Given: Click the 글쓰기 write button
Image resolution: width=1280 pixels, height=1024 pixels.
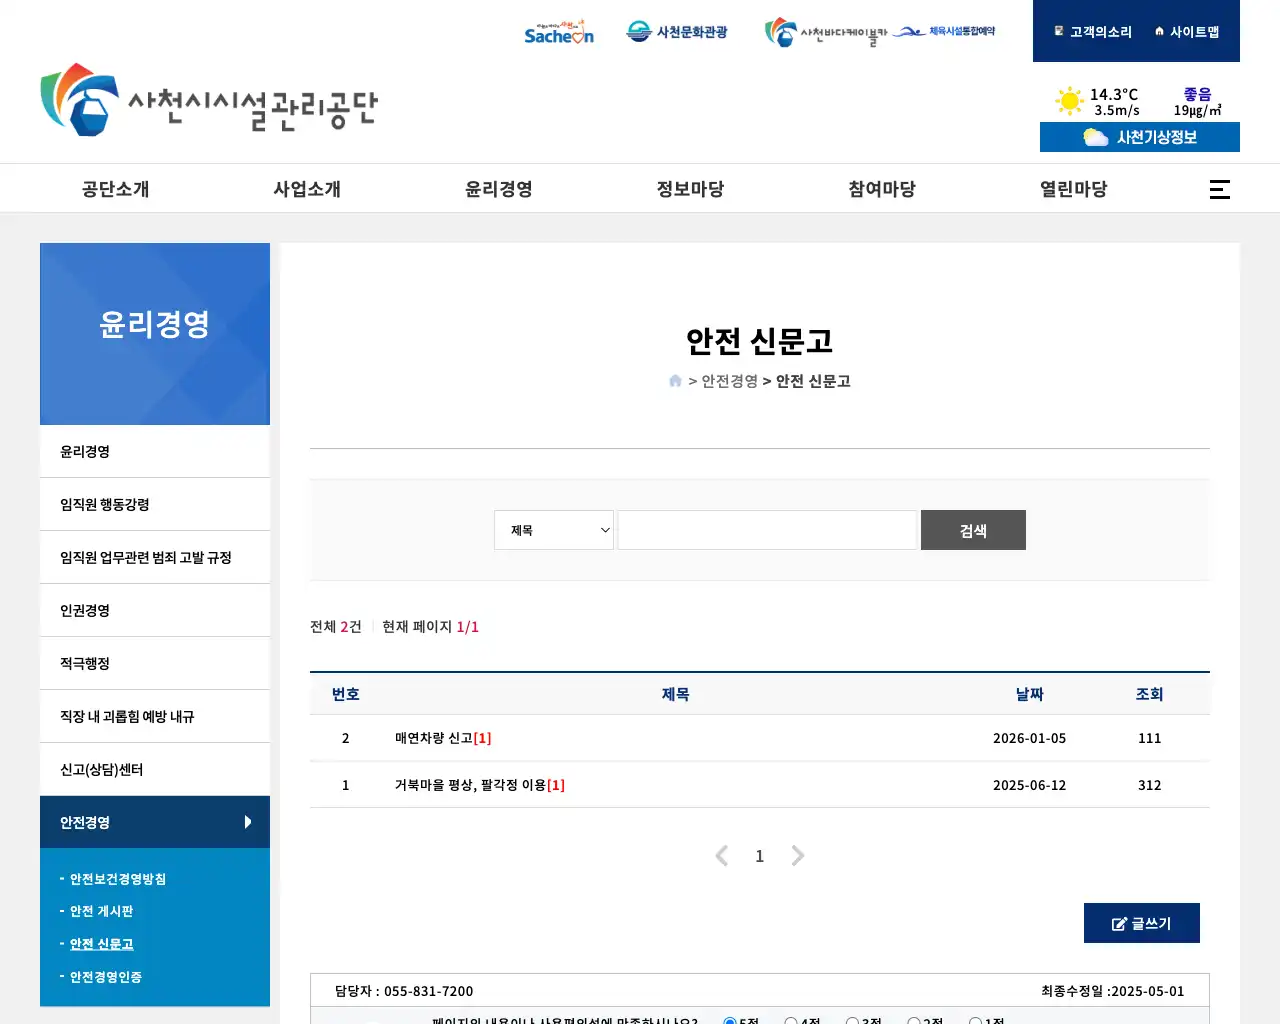Looking at the screenshot, I should coord(1142,923).
